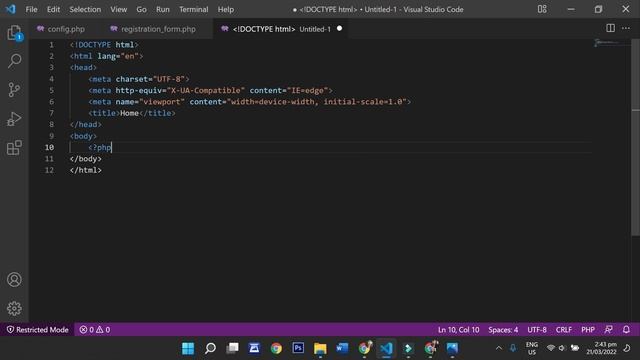640x360 pixels.
Task: Click the Visual Studio Code taskbar icon
Action: coord(386,348)
